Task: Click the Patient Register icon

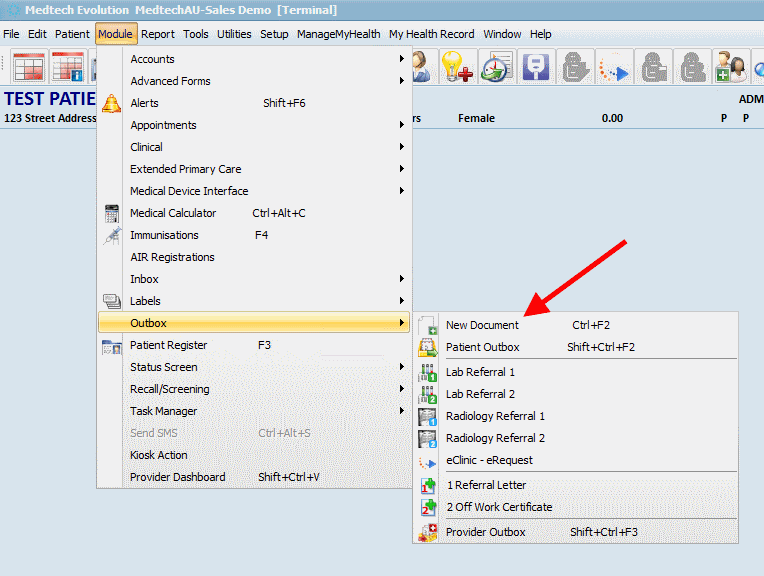Action: 112,346
